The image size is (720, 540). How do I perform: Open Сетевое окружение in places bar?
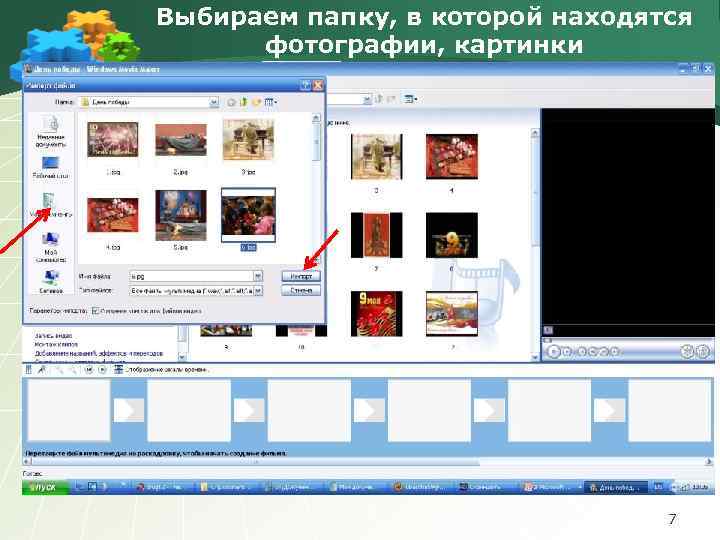(51, 282)
